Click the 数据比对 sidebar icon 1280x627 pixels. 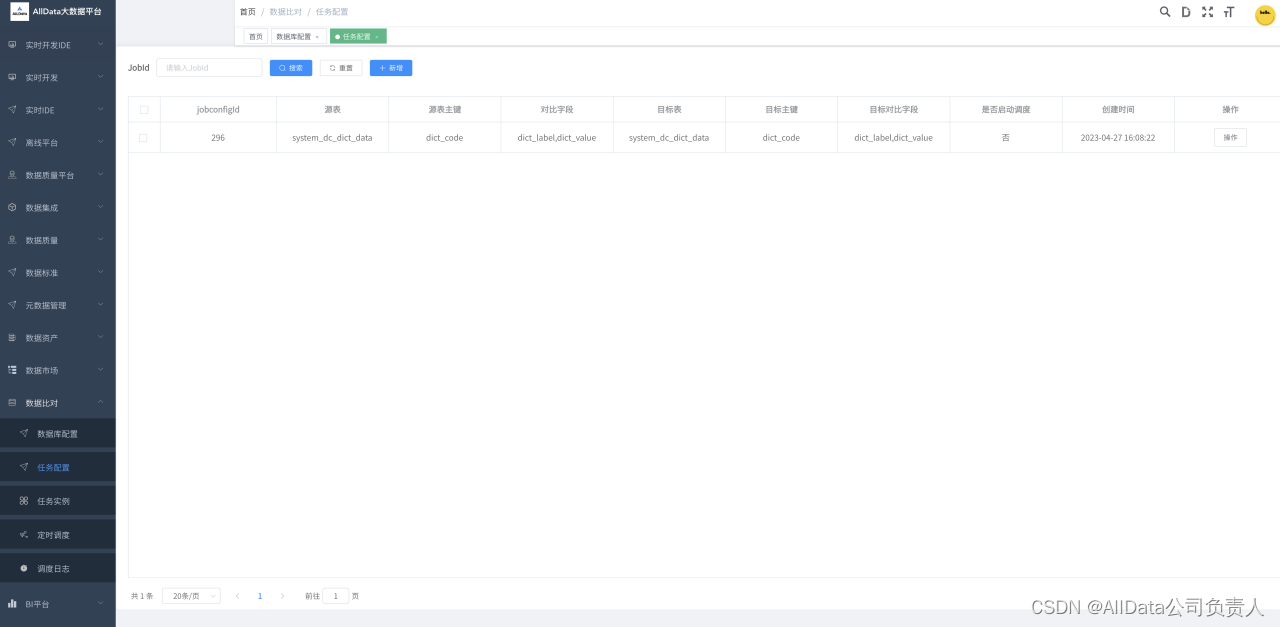tap(12, 402)
